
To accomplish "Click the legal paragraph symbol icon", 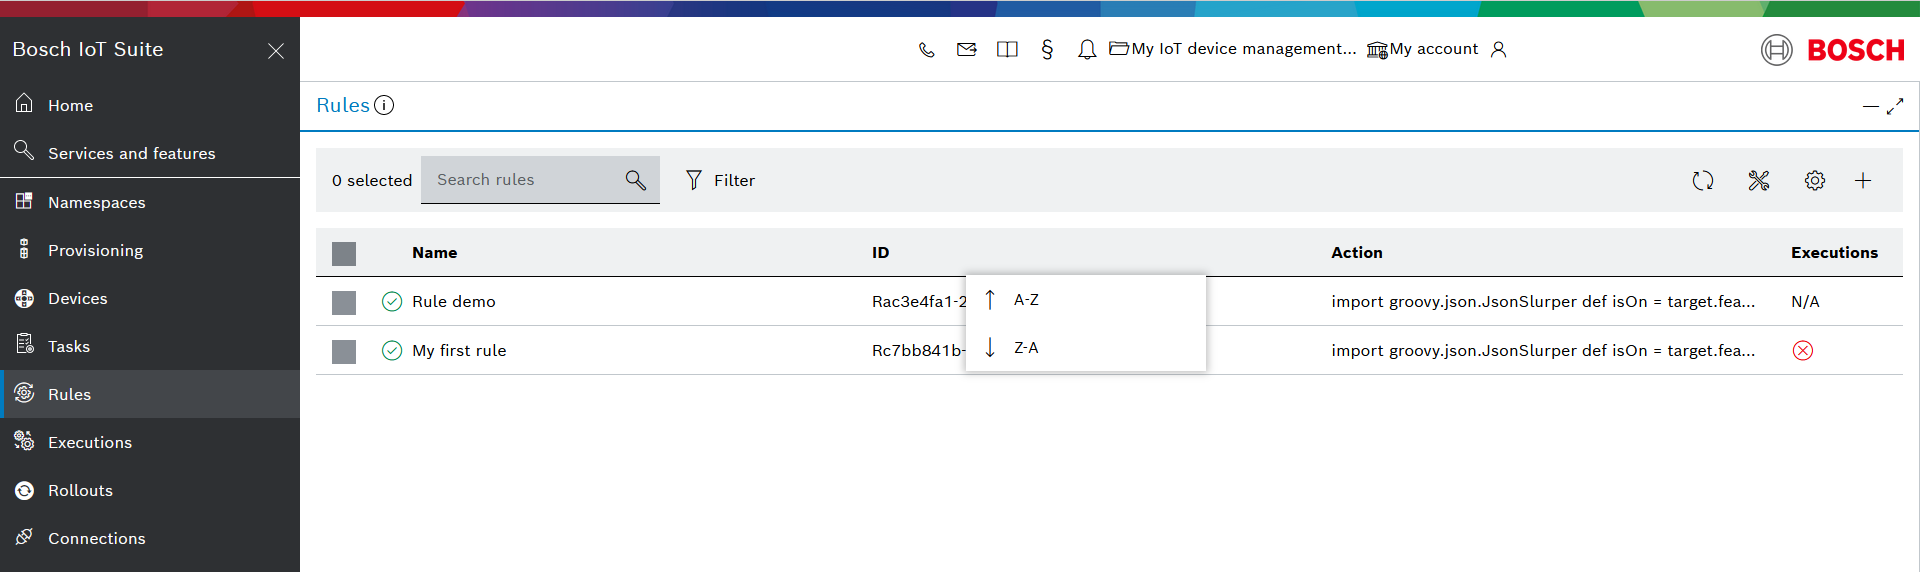I will [1047, 49].
